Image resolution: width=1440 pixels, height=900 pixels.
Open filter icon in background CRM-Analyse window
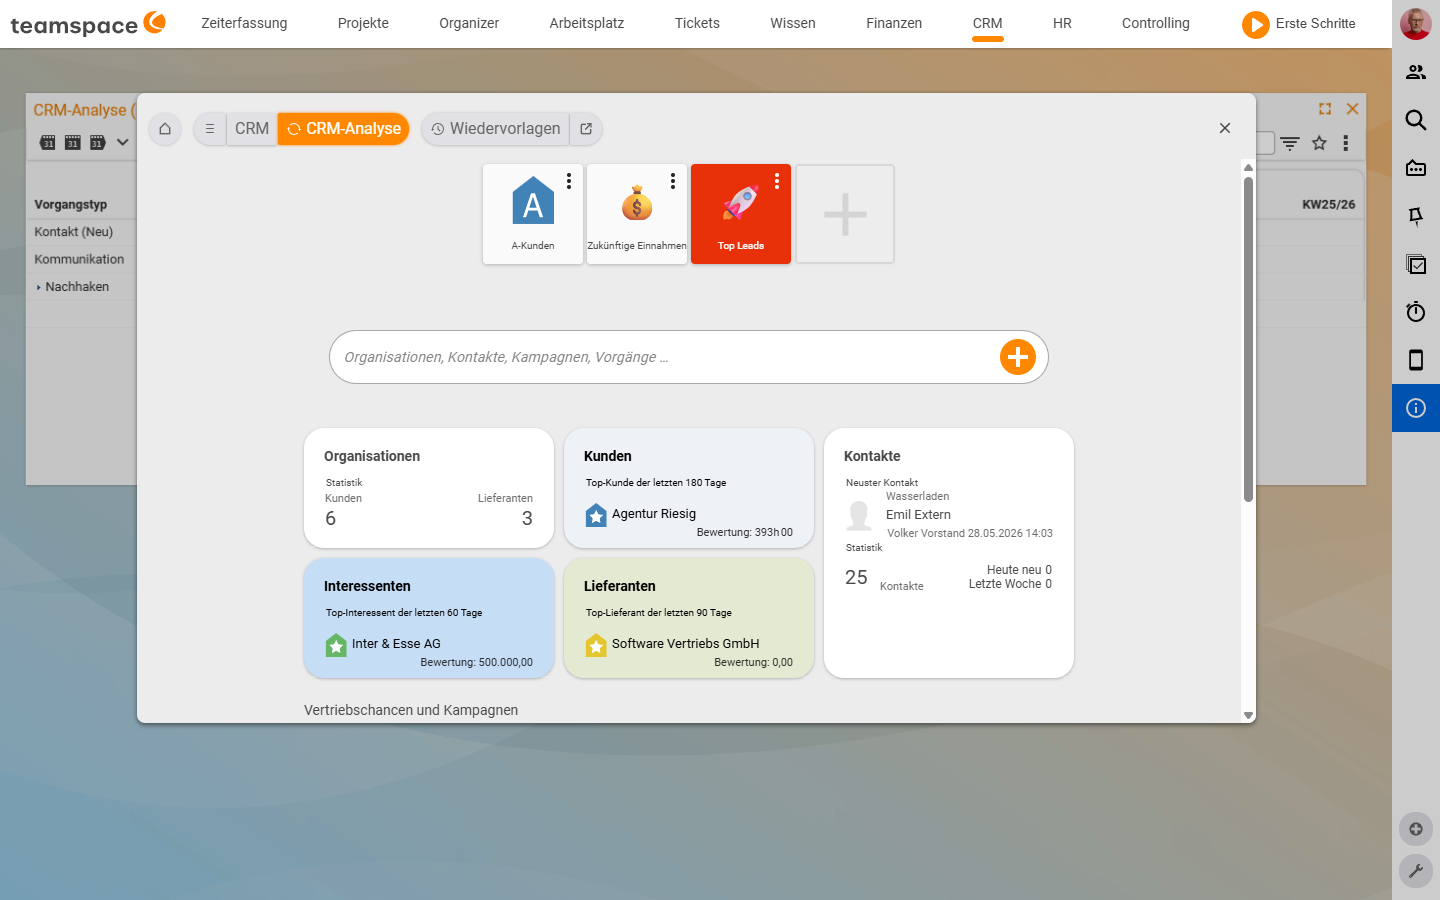1290,143
